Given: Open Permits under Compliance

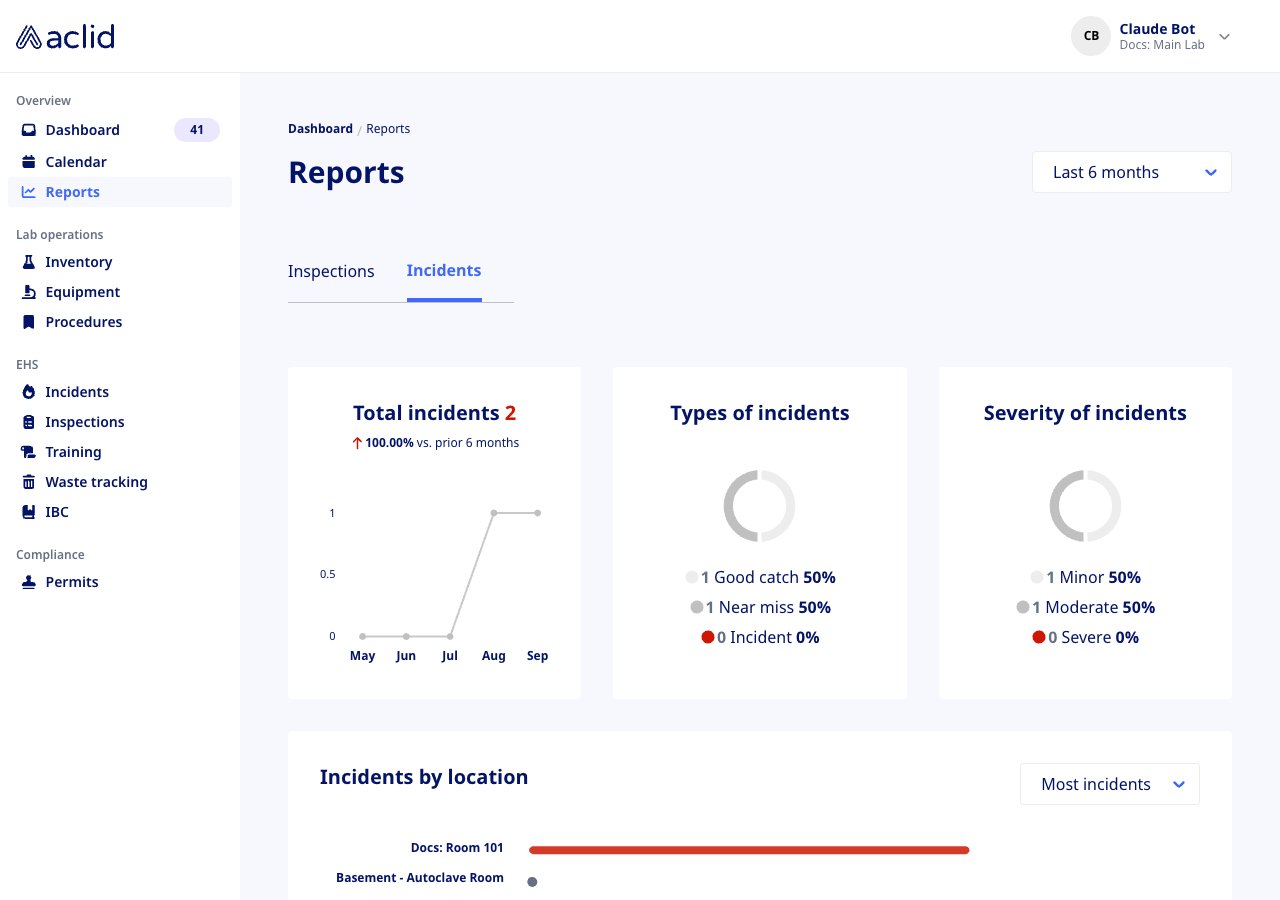Looking at the screenshot, I should coord(72,582).
